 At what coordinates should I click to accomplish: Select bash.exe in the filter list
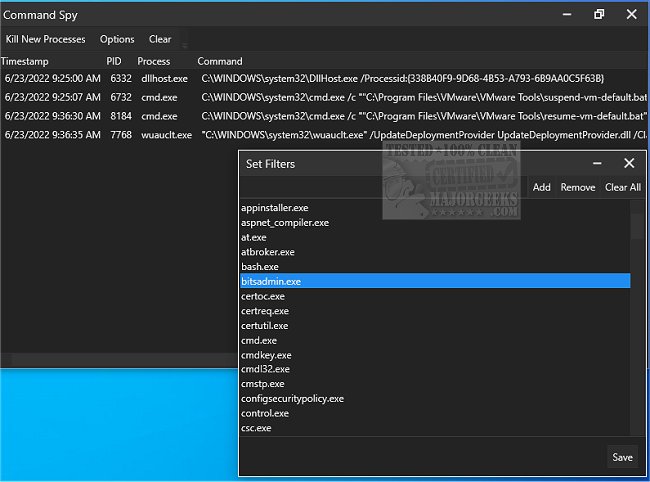435,266
